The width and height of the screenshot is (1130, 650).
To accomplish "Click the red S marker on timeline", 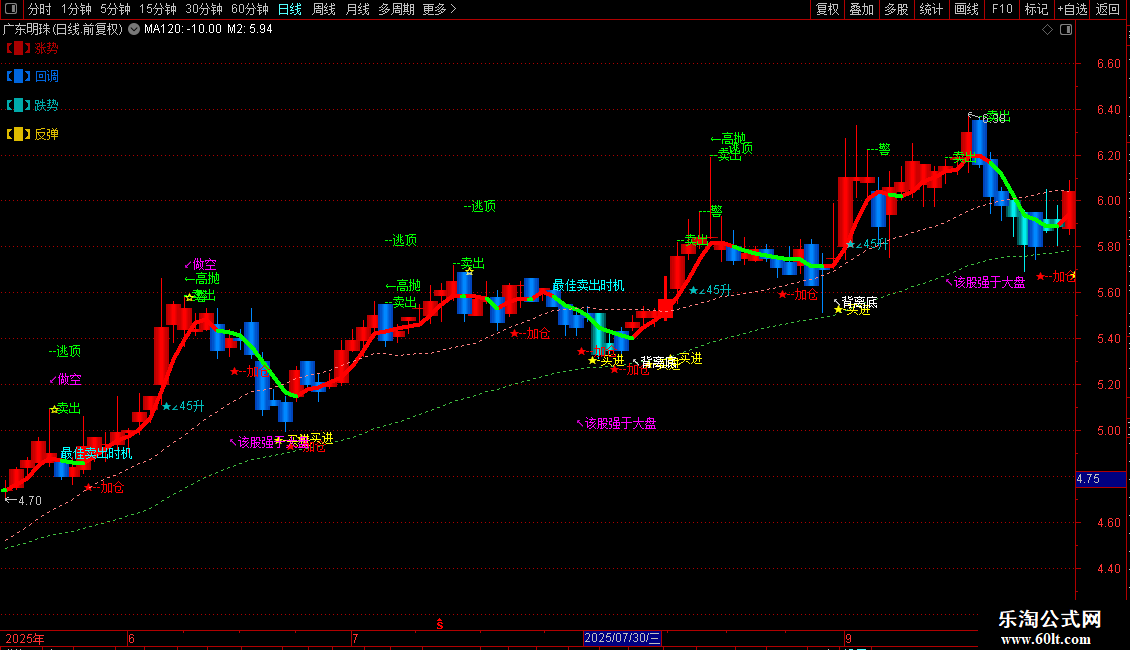I will tap(440, 624).
